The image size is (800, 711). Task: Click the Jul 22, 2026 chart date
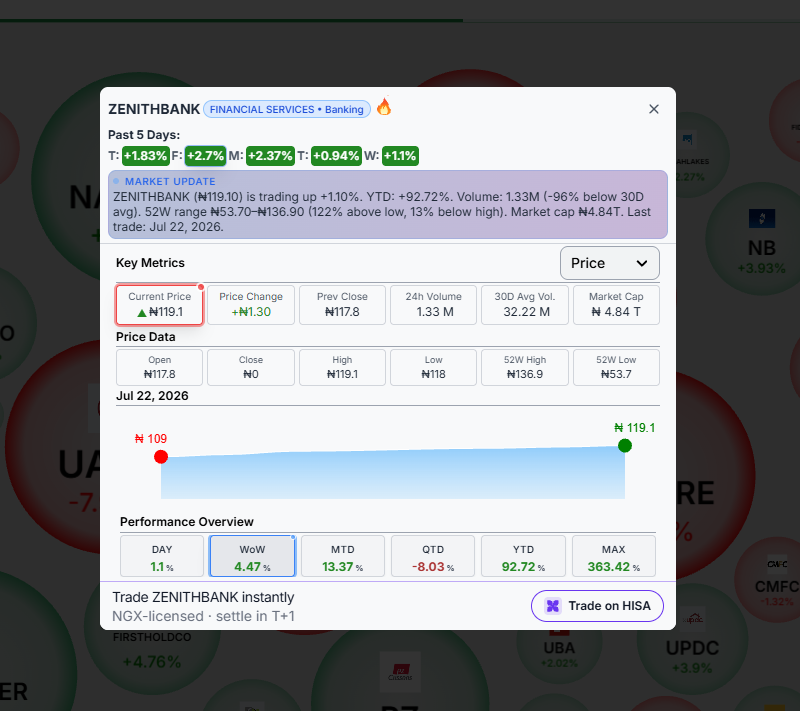(x=152, y=396)
